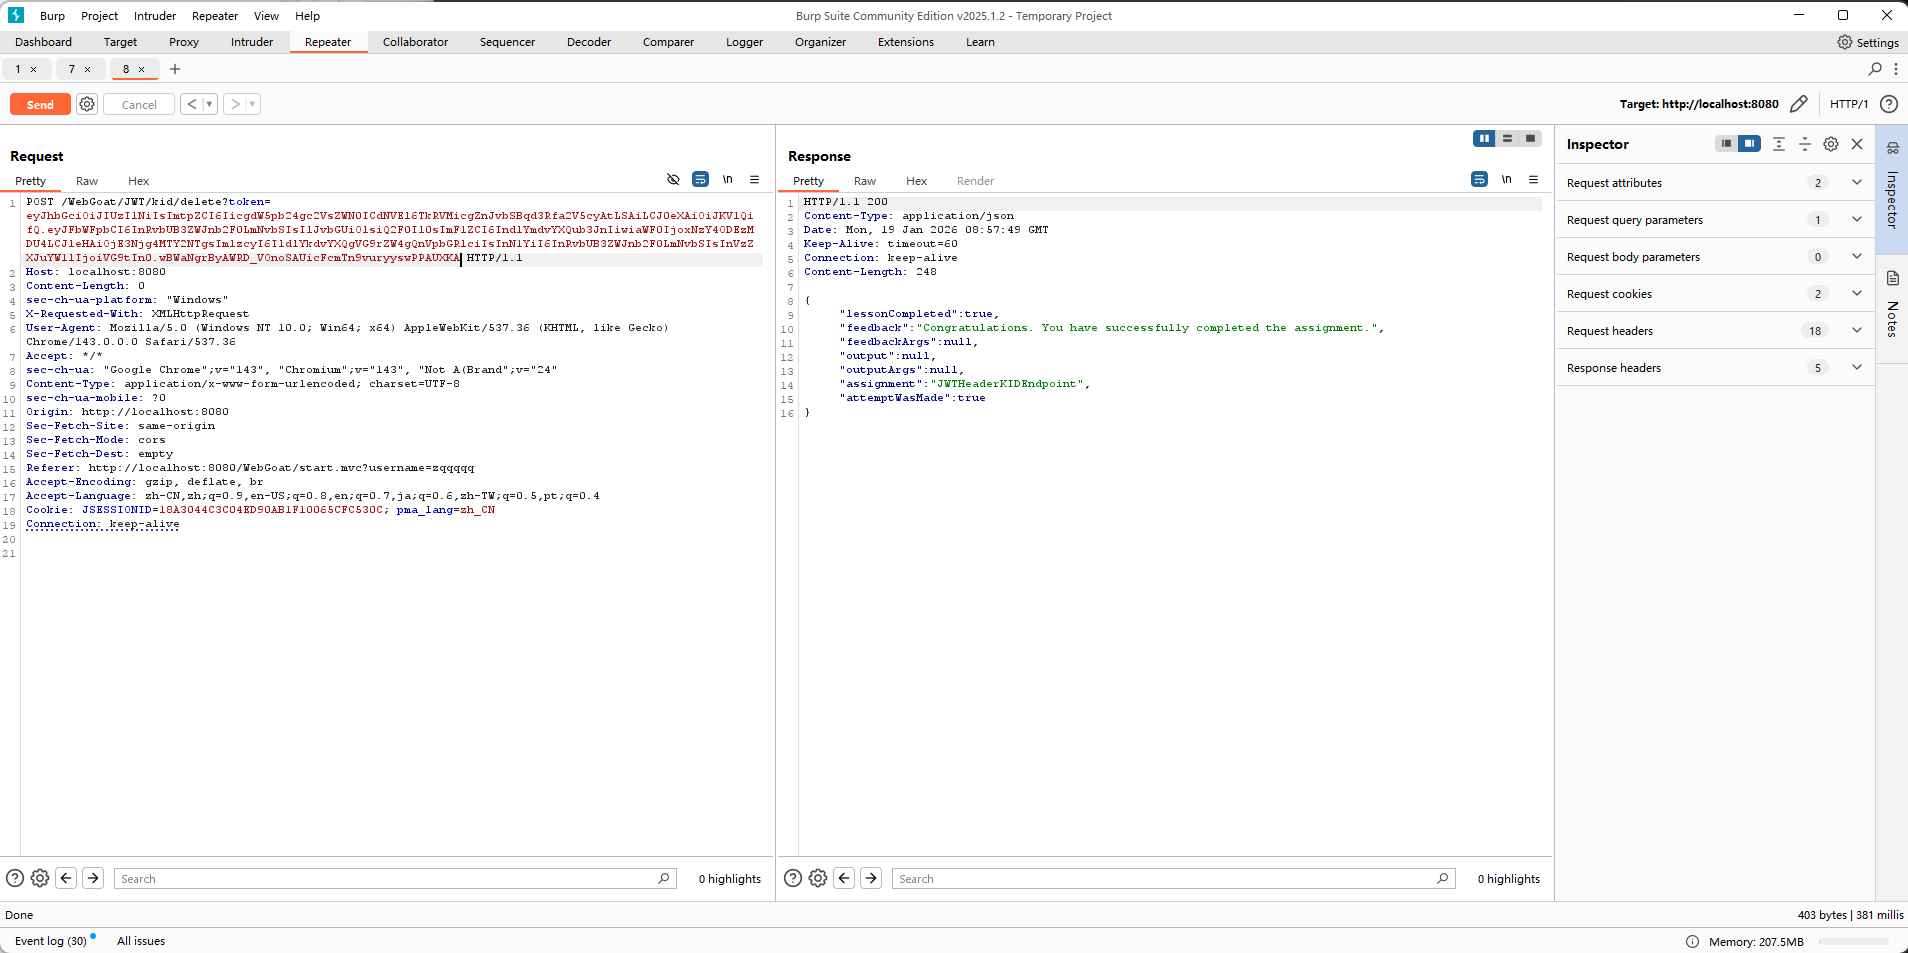Click the search icon in tab bar
The width and height of the screenshot is (1908, 953).
1875,69
